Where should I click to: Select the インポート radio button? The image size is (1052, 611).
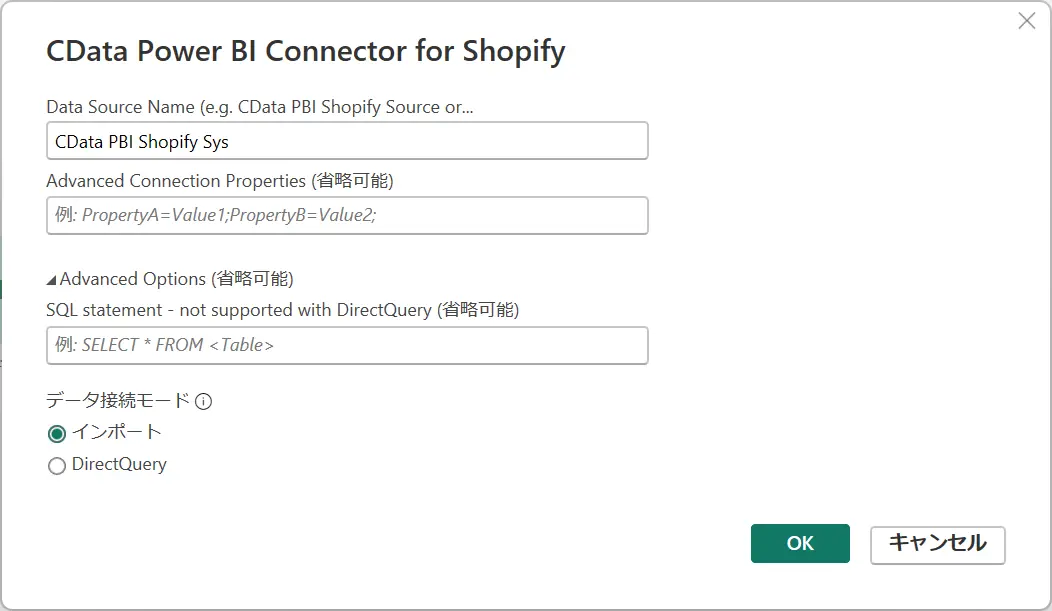click(57, 434)
